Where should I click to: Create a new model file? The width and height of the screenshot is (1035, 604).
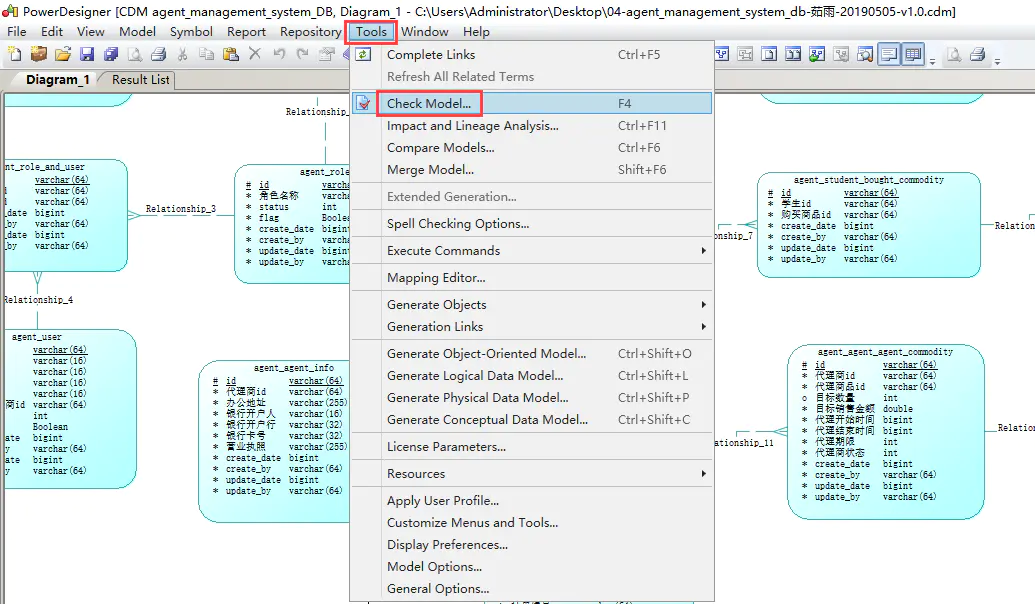point(15,54)
